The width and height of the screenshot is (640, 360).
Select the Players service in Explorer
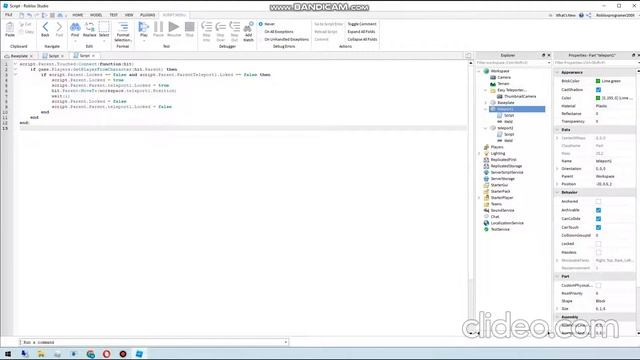pyautogui.click(x=497, y=147)
